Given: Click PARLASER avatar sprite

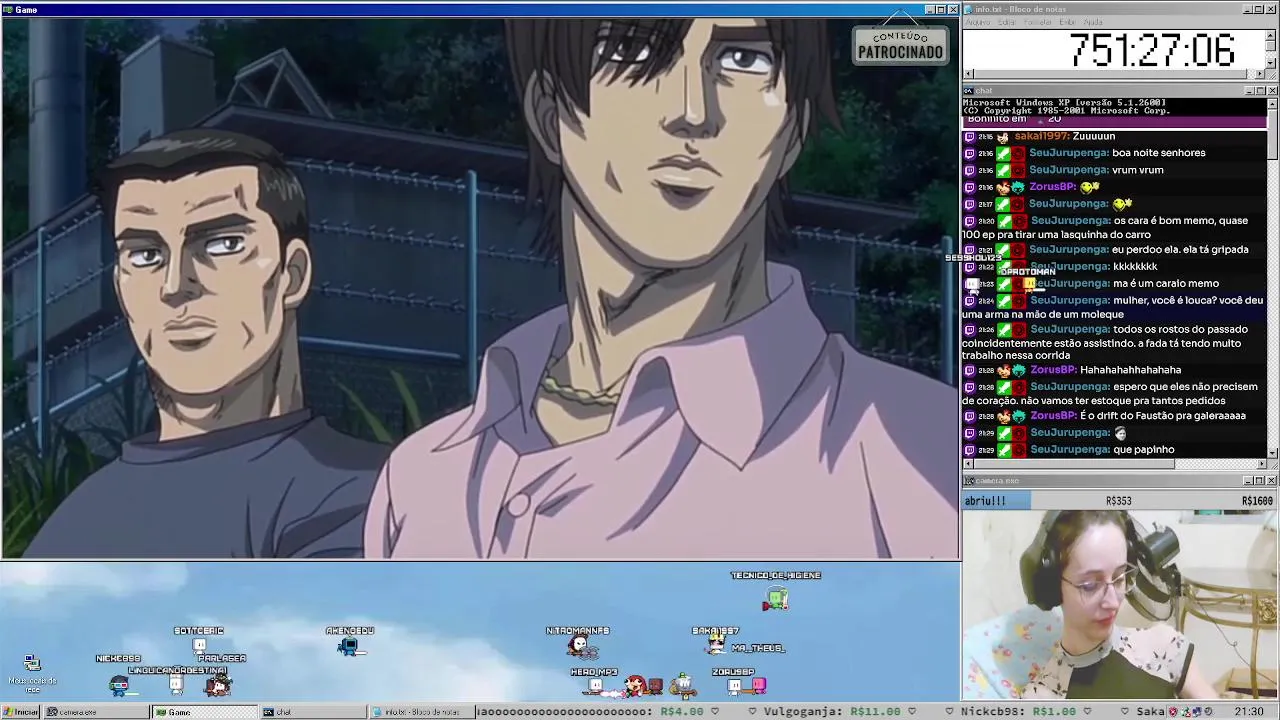Looking at the screenshot, I should click(x=219, y=685).
